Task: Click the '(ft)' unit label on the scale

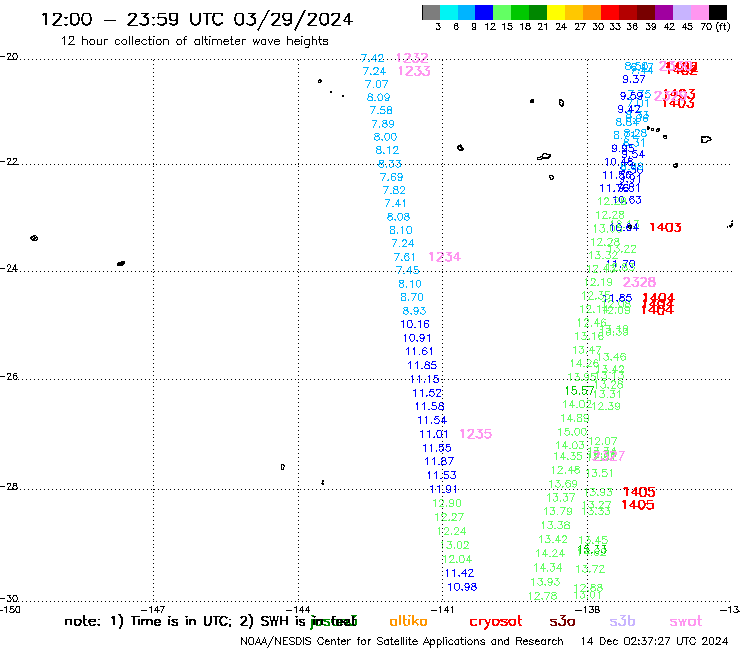Action: pyautogui.click(x=723, y=26)
